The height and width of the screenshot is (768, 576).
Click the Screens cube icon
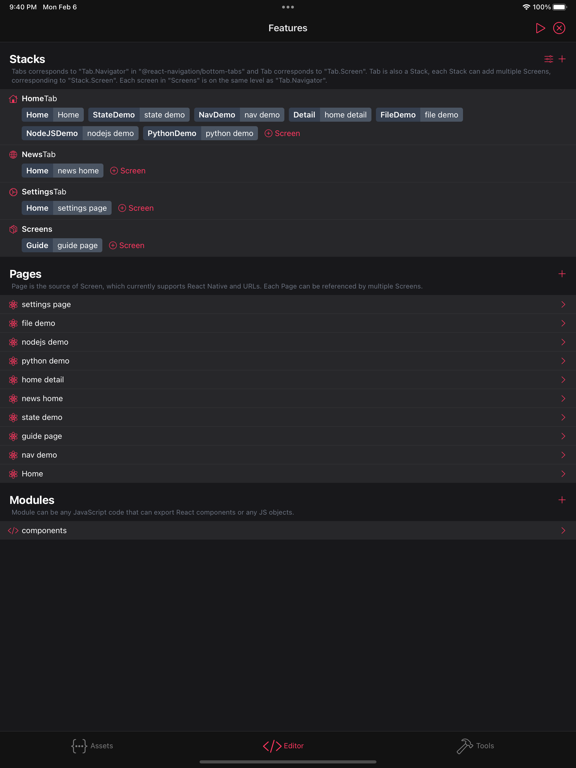pos(13,229)
